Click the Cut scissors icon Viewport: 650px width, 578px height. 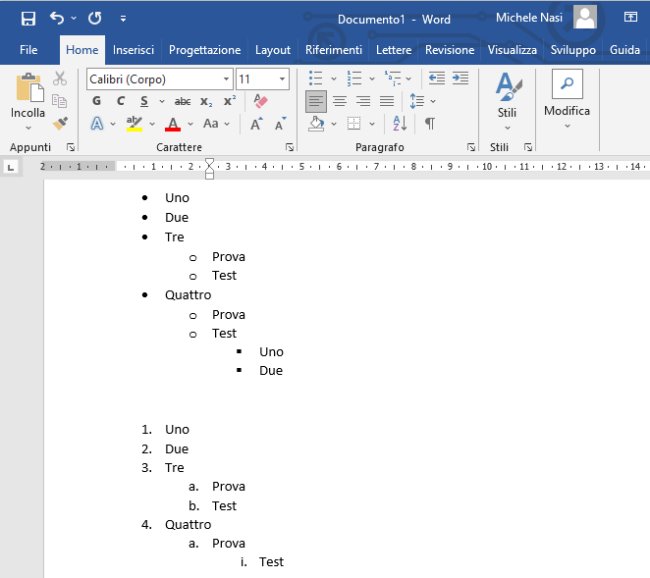pyautogui.click(x=60, y=78)
